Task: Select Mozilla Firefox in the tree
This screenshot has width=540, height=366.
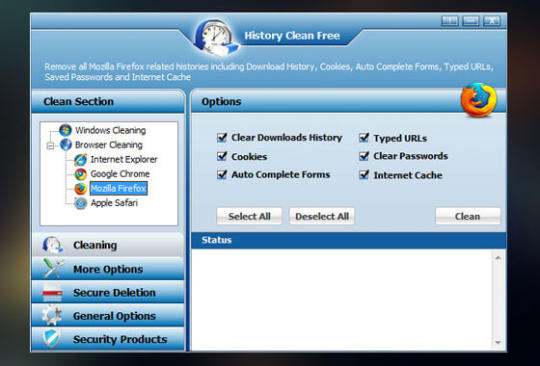Action: (118, 188)
